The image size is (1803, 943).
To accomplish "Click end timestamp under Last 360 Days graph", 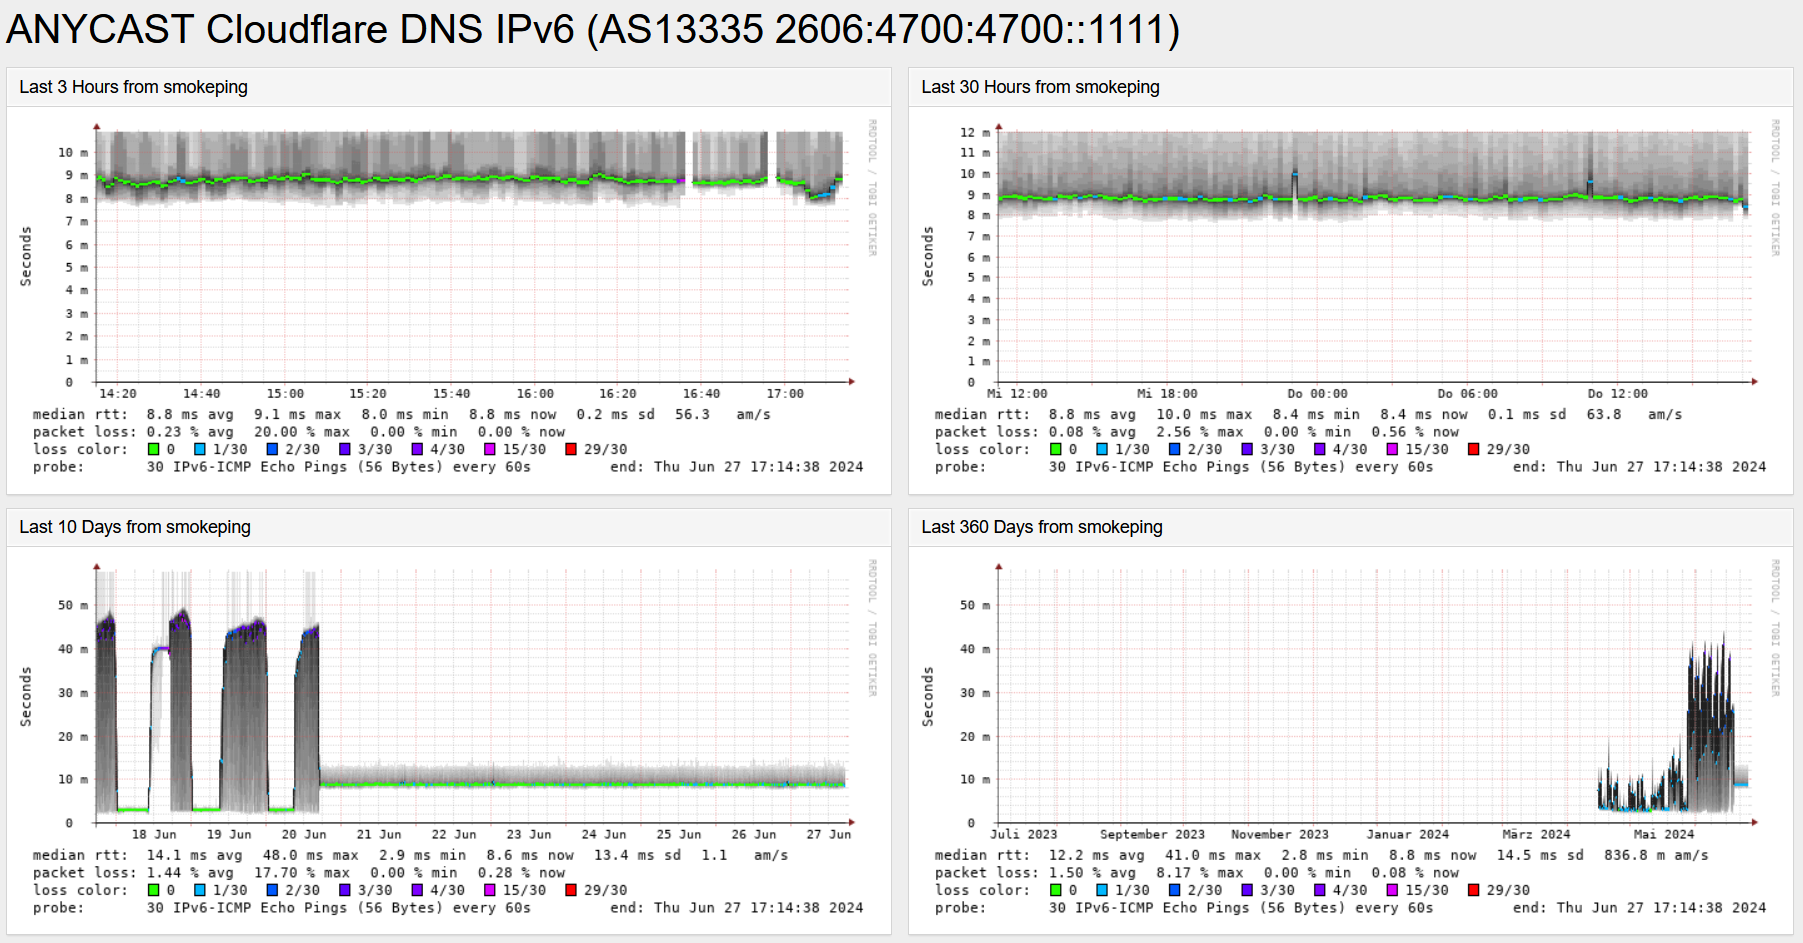I will tap(1640, 908).
